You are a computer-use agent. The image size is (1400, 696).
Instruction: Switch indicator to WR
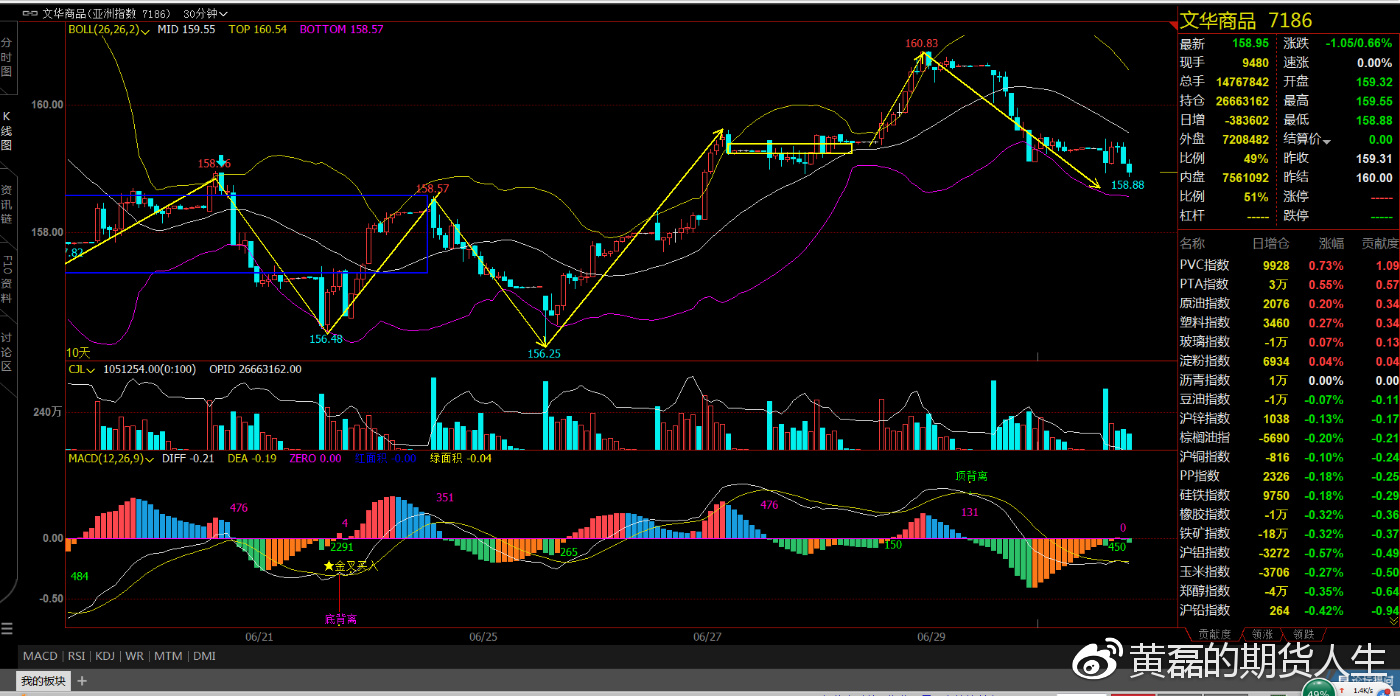point(134,656)
